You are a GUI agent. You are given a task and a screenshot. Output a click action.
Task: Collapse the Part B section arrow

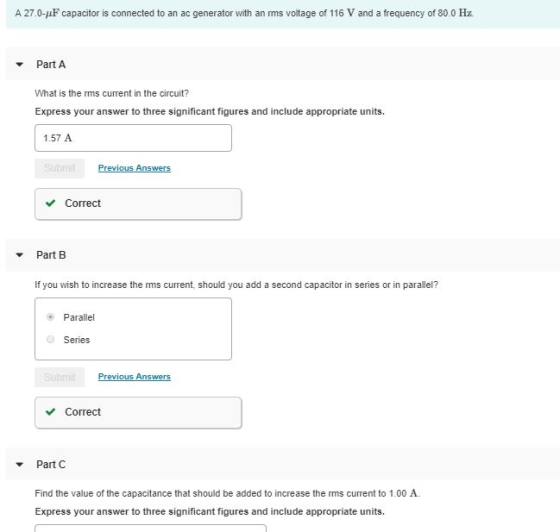click(20, 255)
